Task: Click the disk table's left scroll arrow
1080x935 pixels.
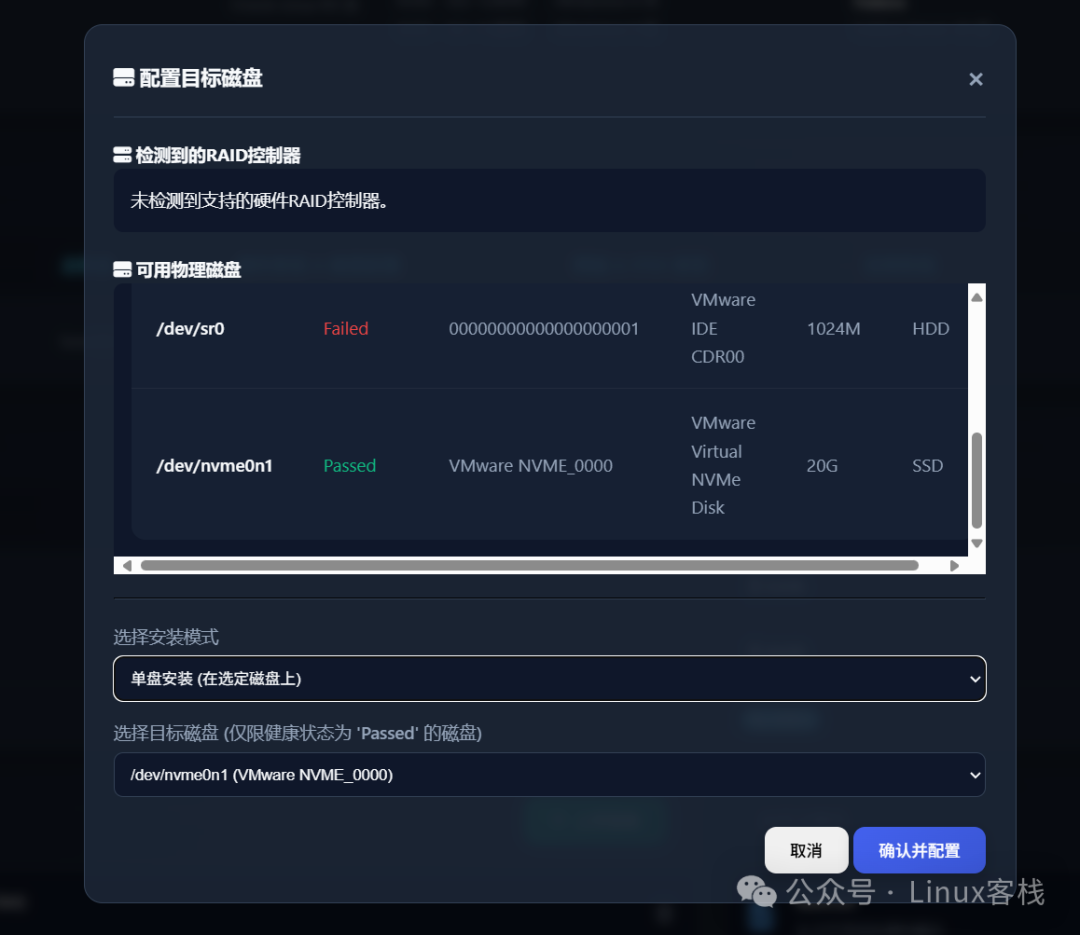Action: click(127, 566)
